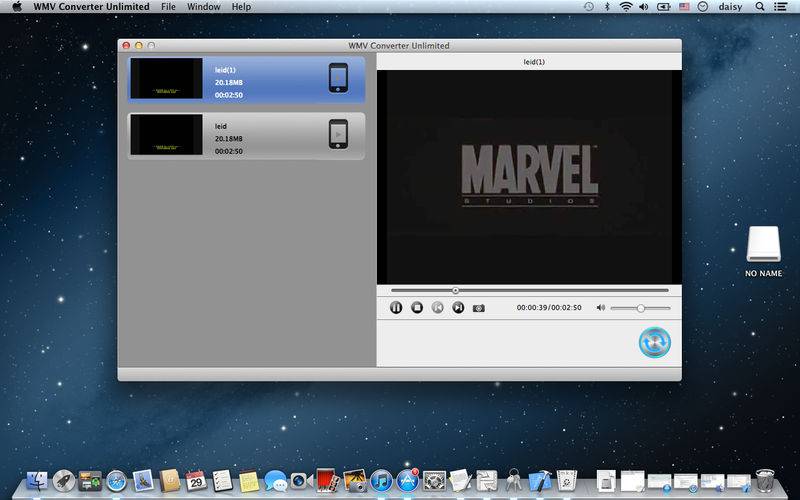The width and height of the screenshot is (800, 500).
Task: Click the battery status icon
Action: 663,7
